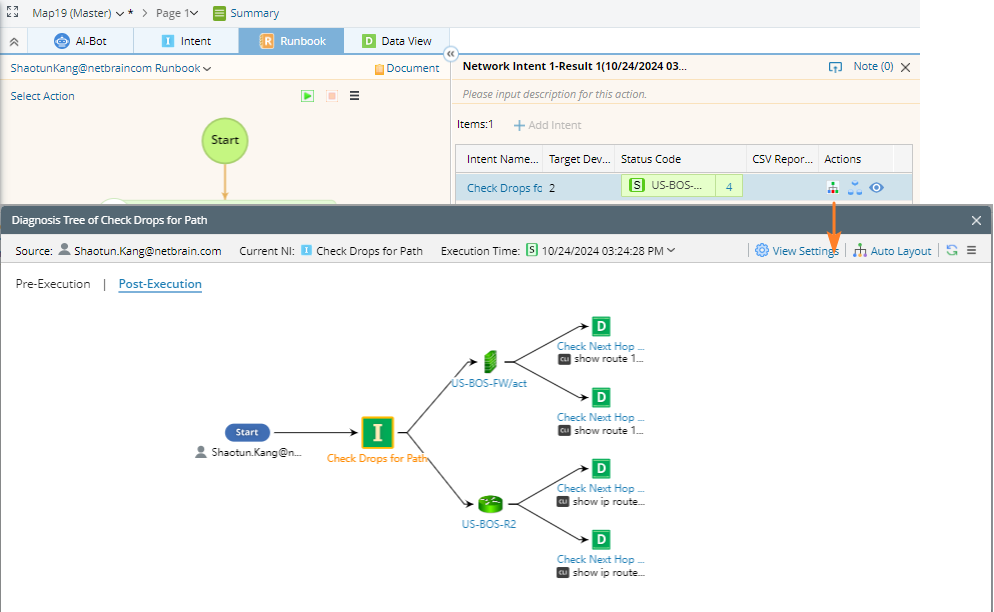The width and height of the screenshot is (994, 612).
Task: Click the pop-out icon beside Note
Action: 836,67
